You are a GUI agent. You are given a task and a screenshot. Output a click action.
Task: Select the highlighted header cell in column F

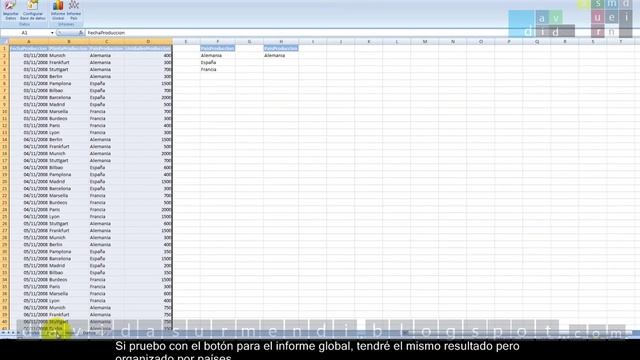coord(217,48)
